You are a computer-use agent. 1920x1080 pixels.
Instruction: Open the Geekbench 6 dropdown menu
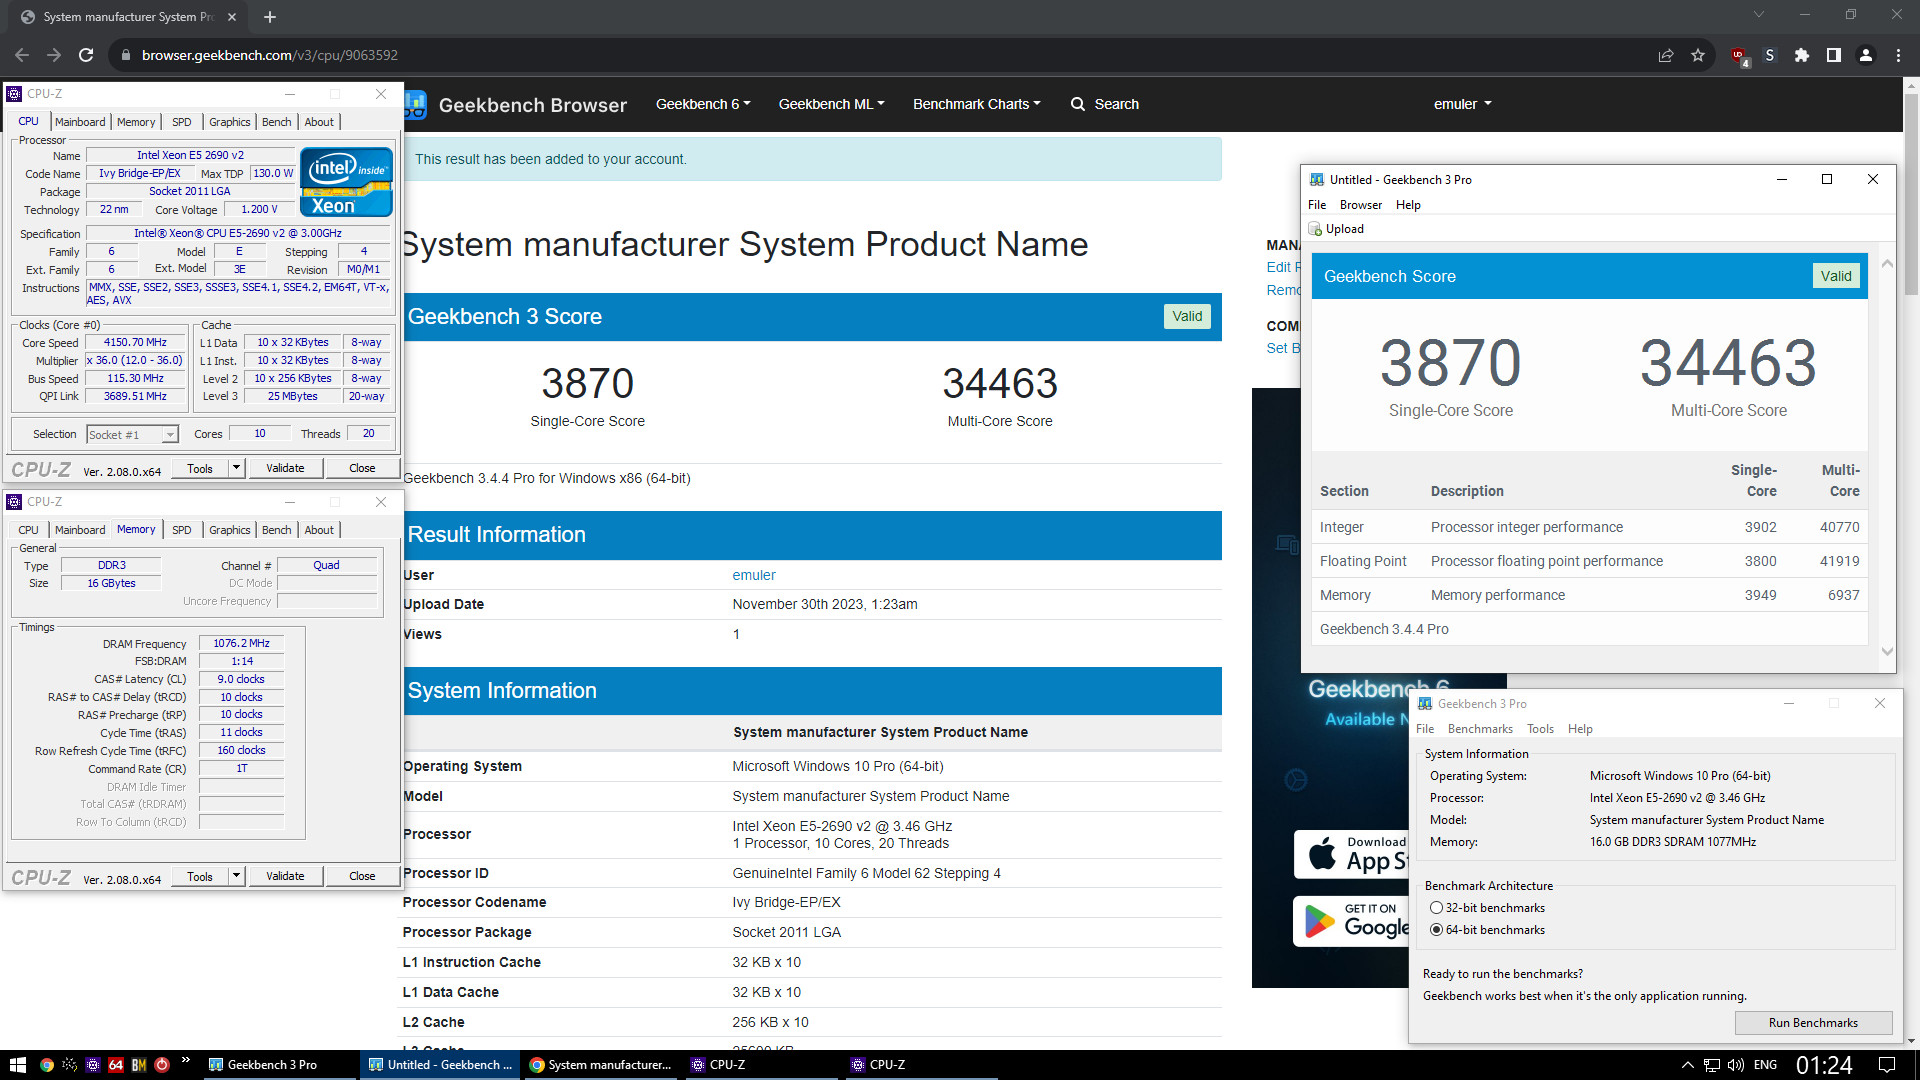703,104
